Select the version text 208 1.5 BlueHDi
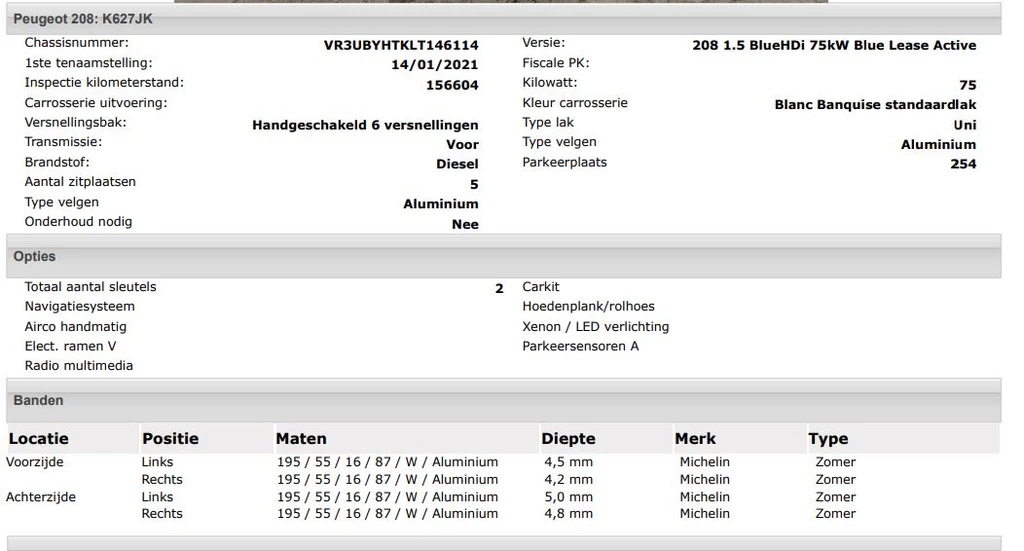 tap(833, 45)
